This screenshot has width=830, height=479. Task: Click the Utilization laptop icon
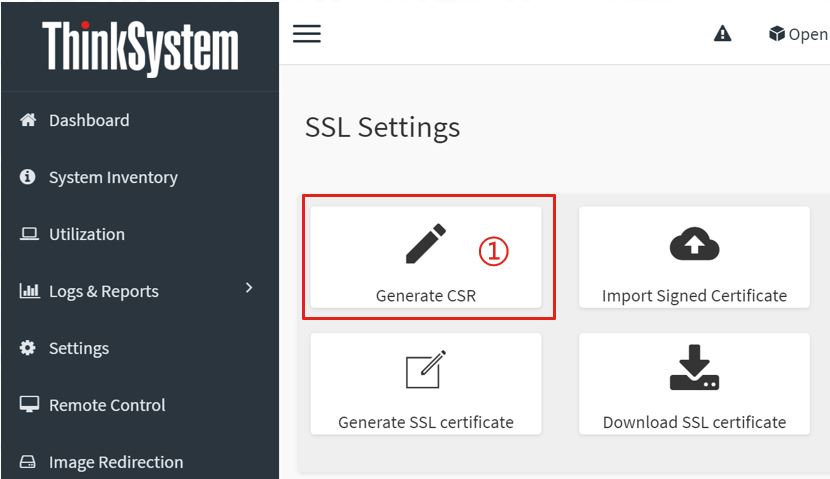pos(29,234)
